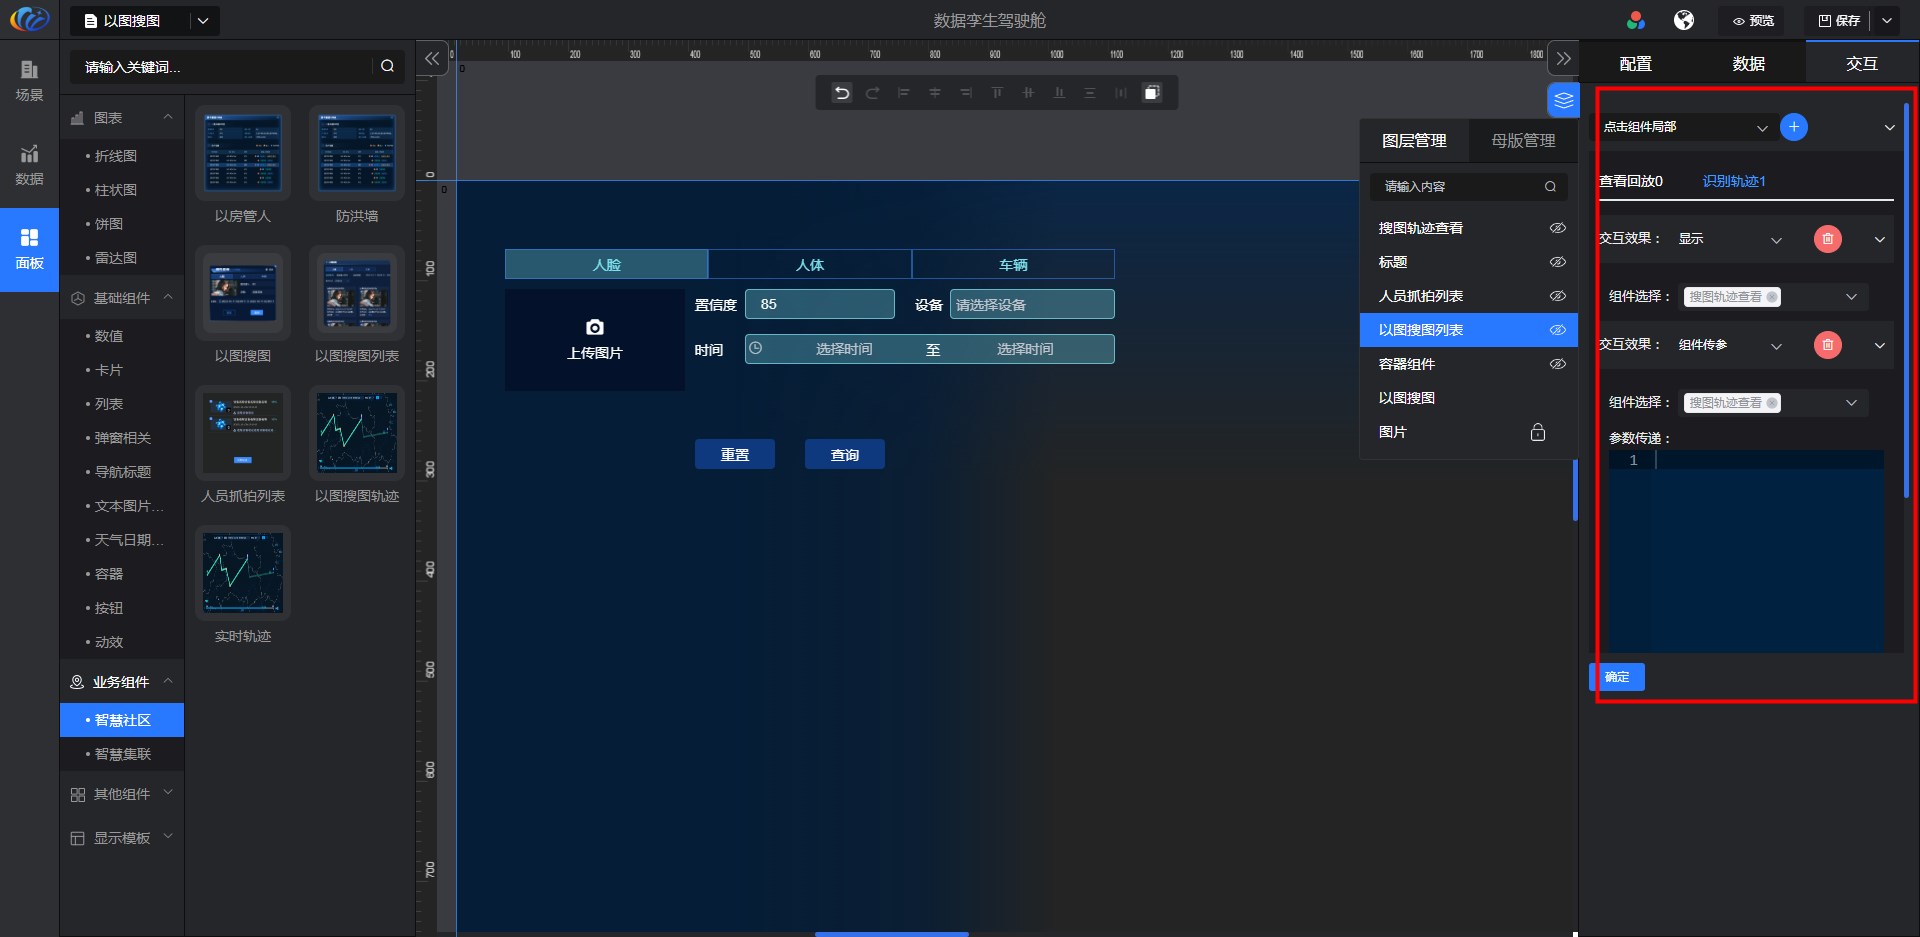Click the globe icon in the top bar
The width and height of the screenshot is (1920, 937).
tap(1684, 20)
